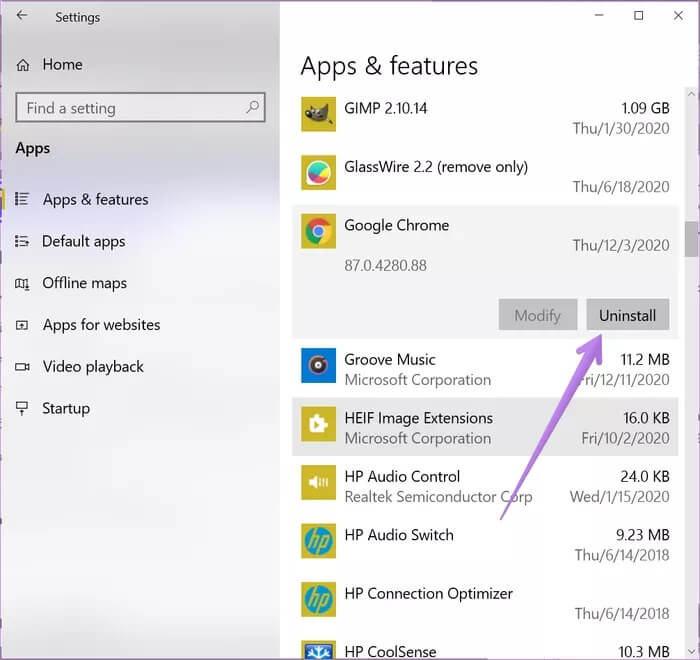Click the back arrow in Settings

click(x=21, y=16)
